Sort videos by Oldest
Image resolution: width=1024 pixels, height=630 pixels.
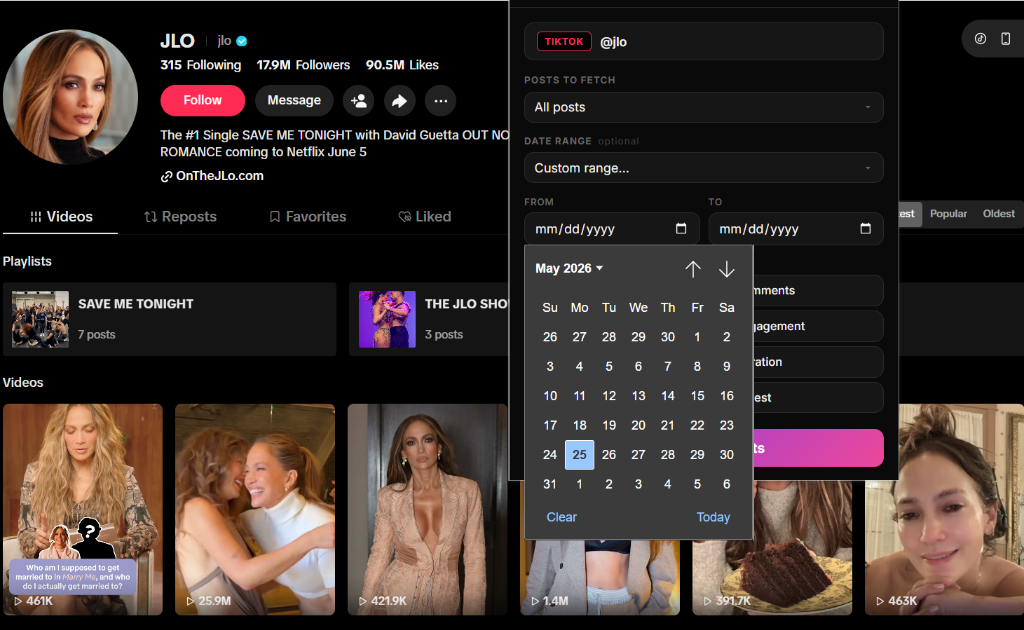coord(999,213)
